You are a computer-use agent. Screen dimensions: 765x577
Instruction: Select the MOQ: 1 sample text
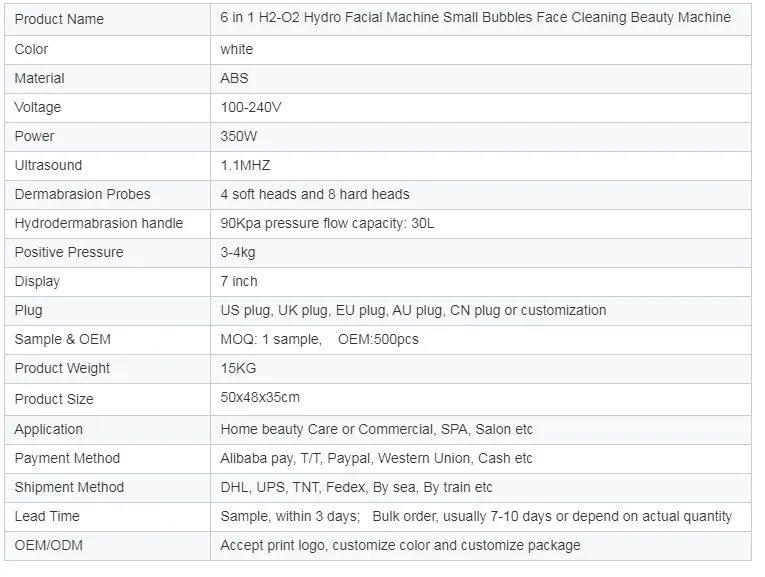coord(270,339)
